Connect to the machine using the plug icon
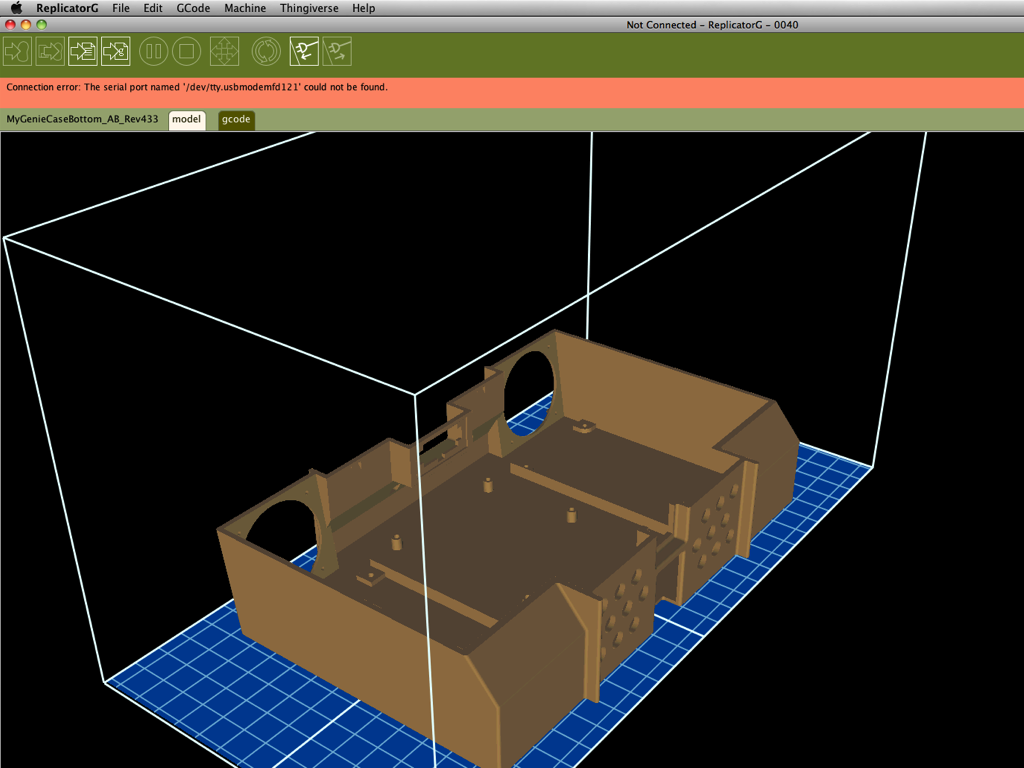Screen dimensions: 1024x768 click(304, 51)
